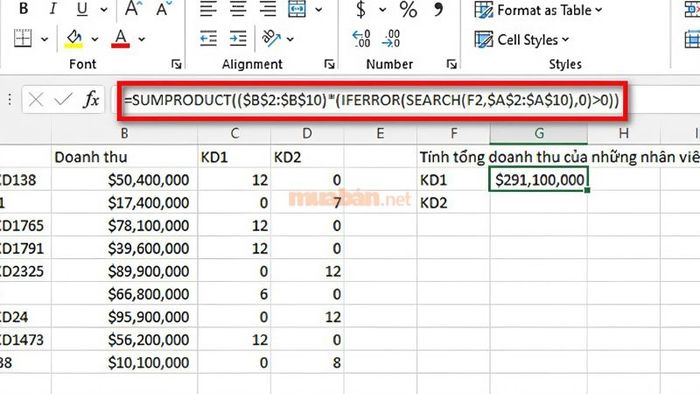
Task: Select column D header
Action: tap(307, 133)
